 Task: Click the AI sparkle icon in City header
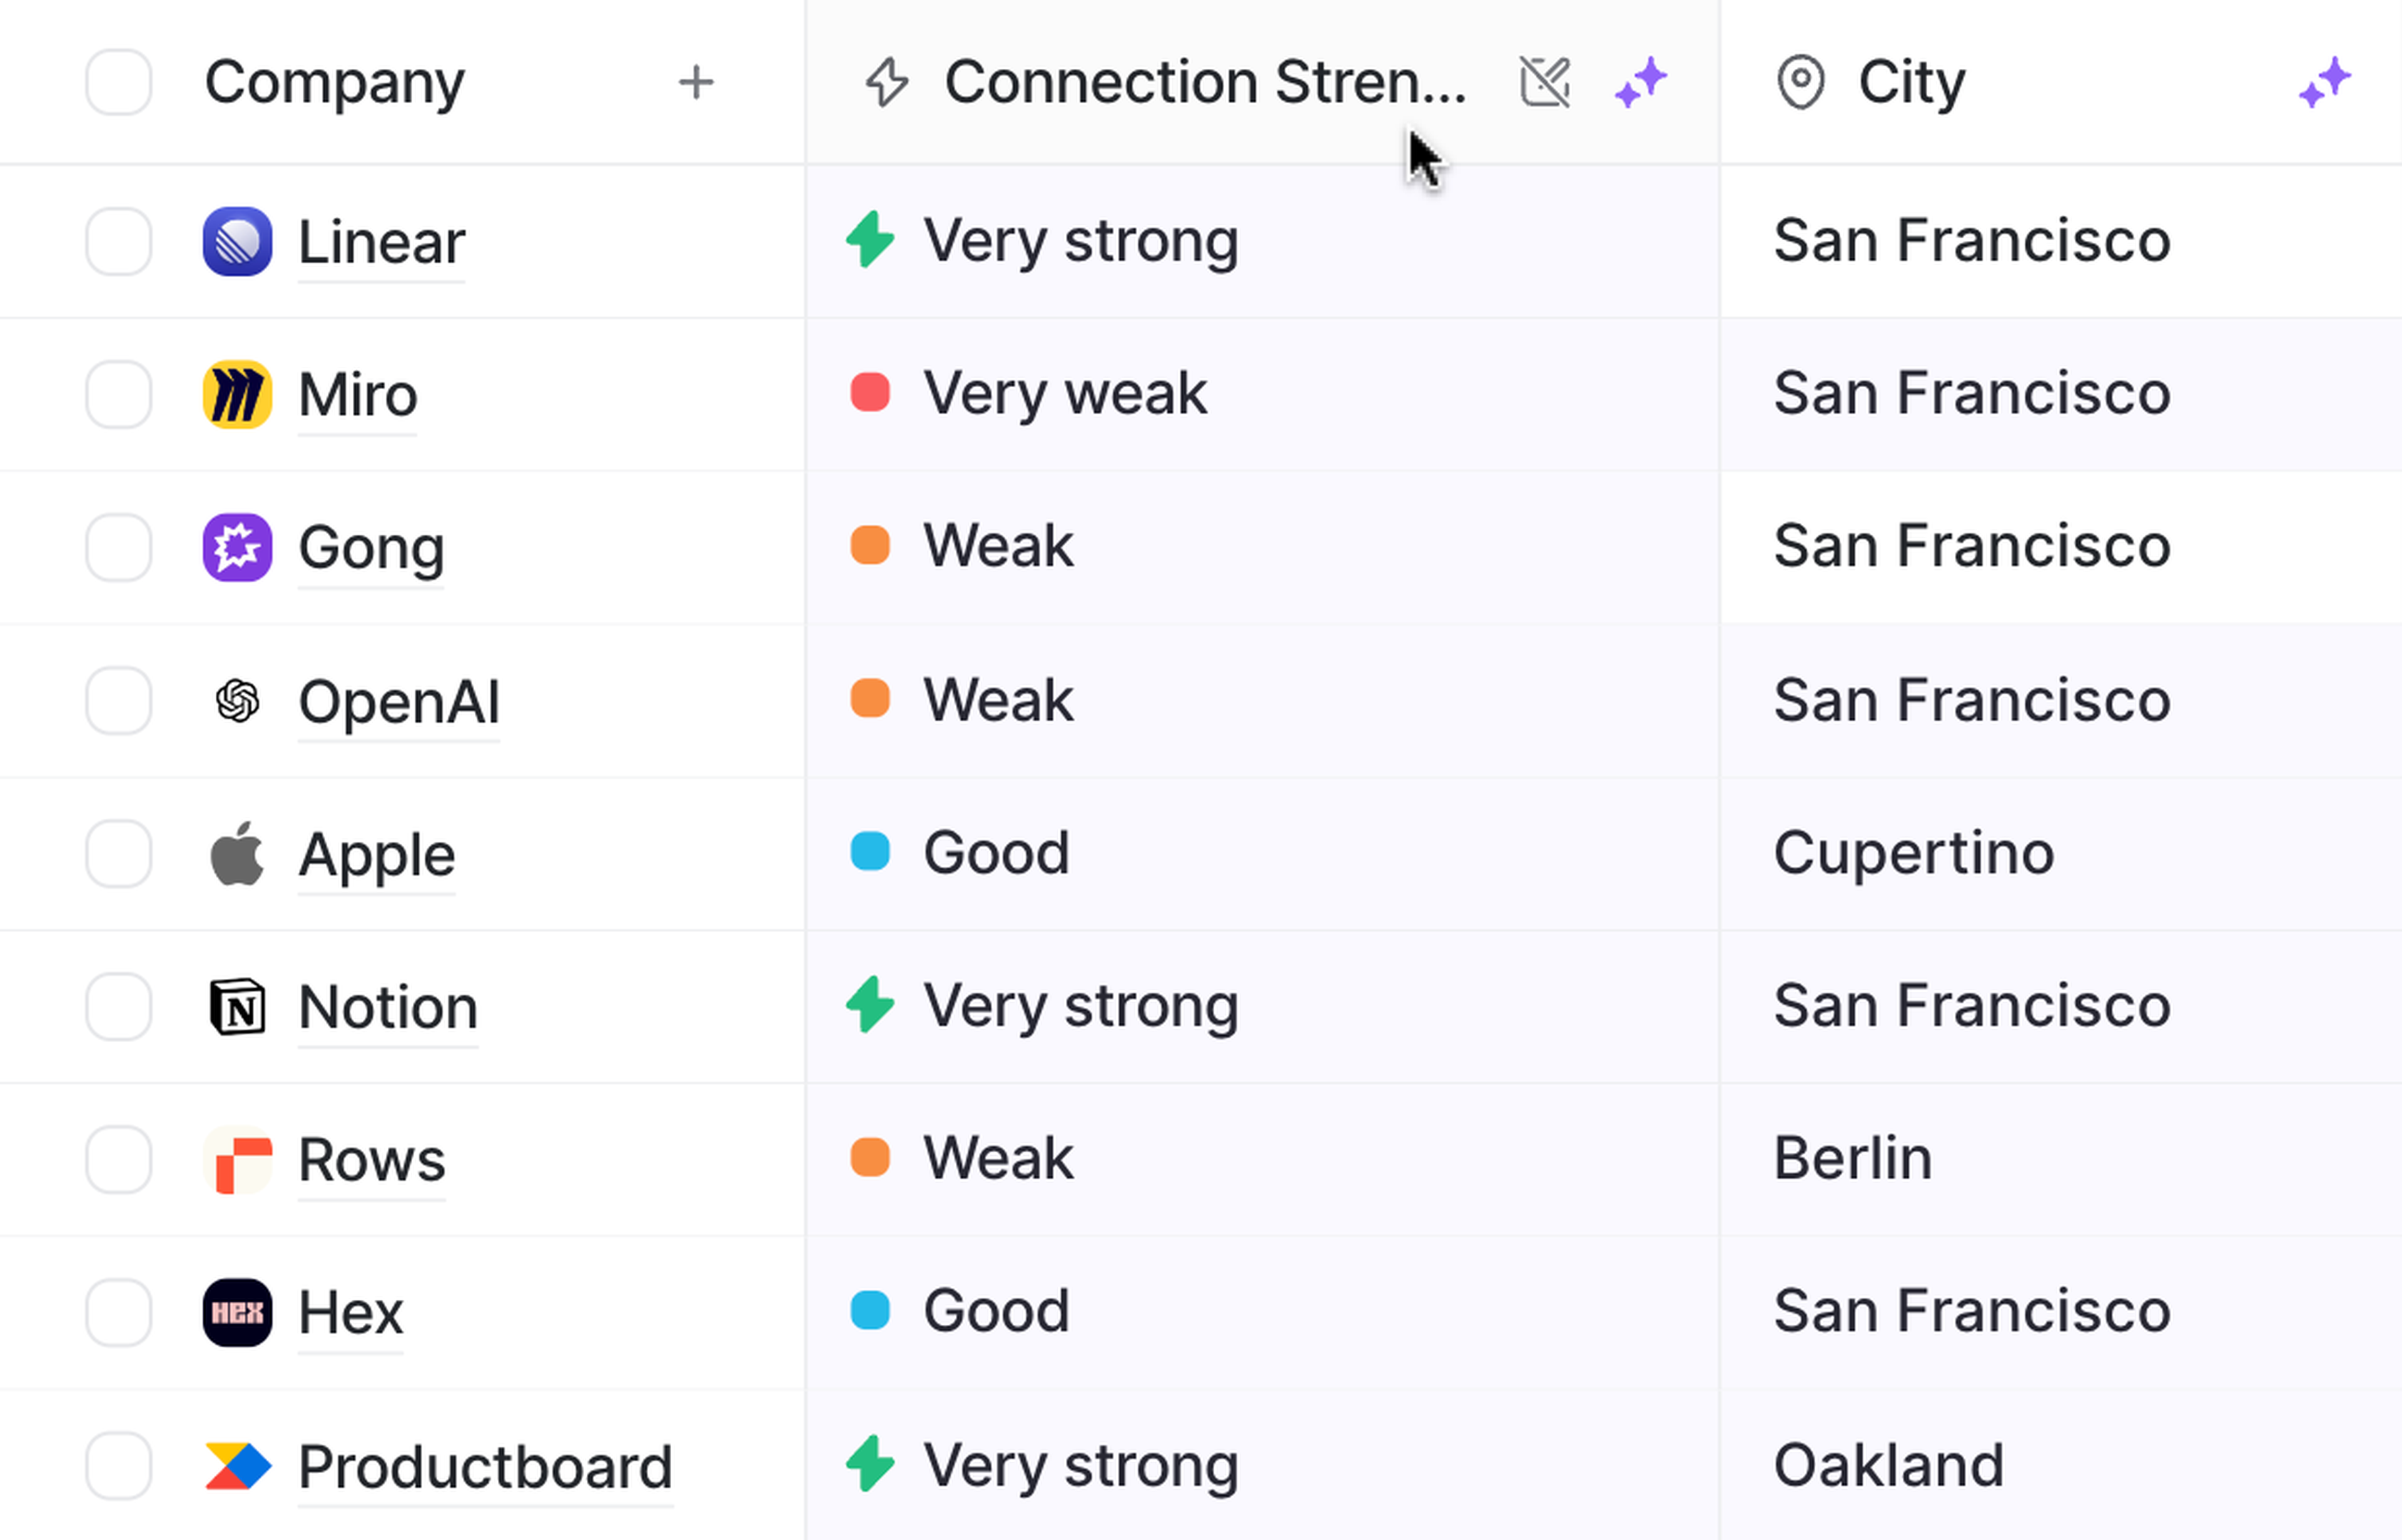pos(2324,82)
